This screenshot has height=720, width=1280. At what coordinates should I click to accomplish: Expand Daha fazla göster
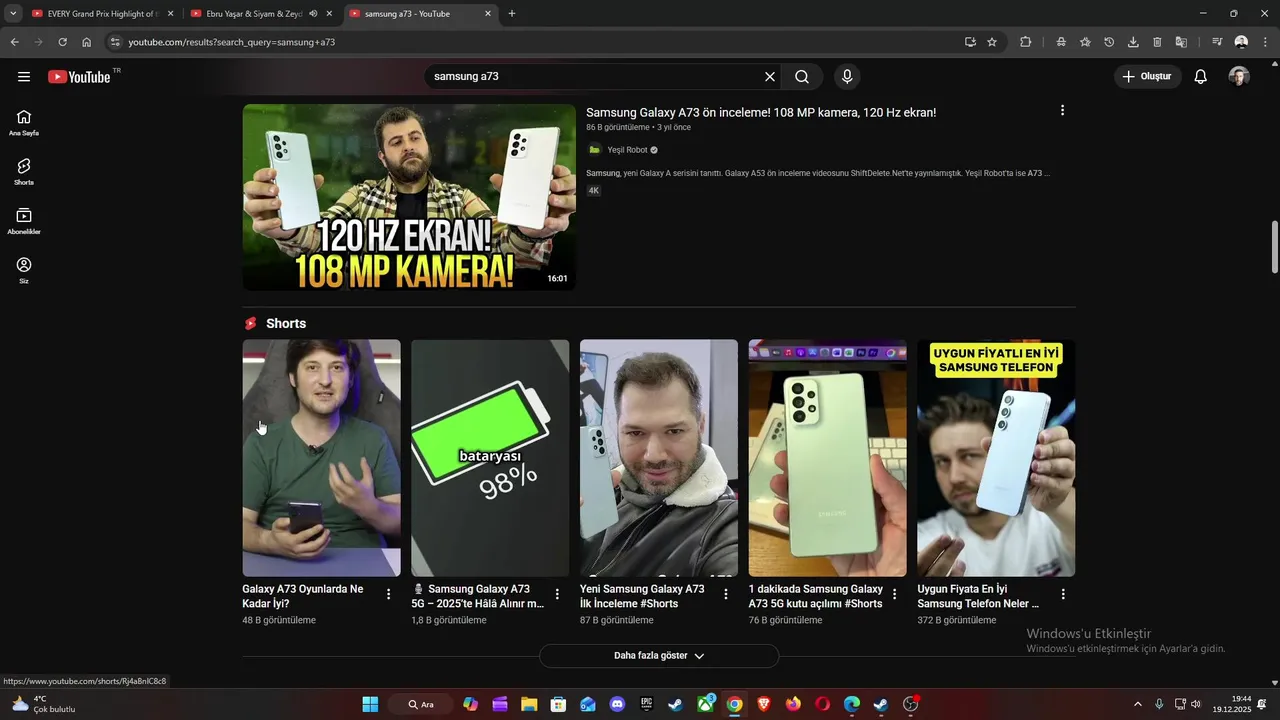(x=659, y=656)
